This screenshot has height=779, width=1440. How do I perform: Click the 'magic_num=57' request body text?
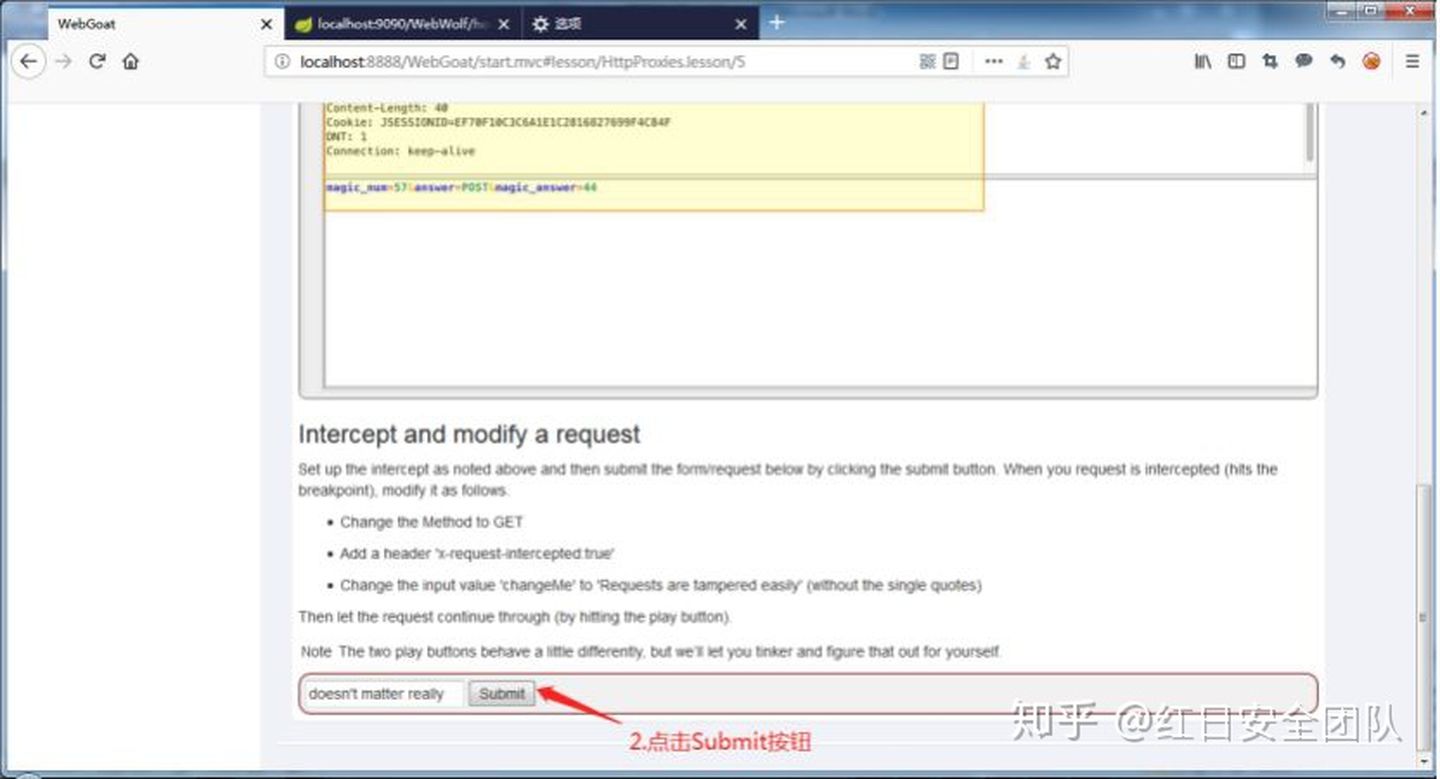(461, 187)
